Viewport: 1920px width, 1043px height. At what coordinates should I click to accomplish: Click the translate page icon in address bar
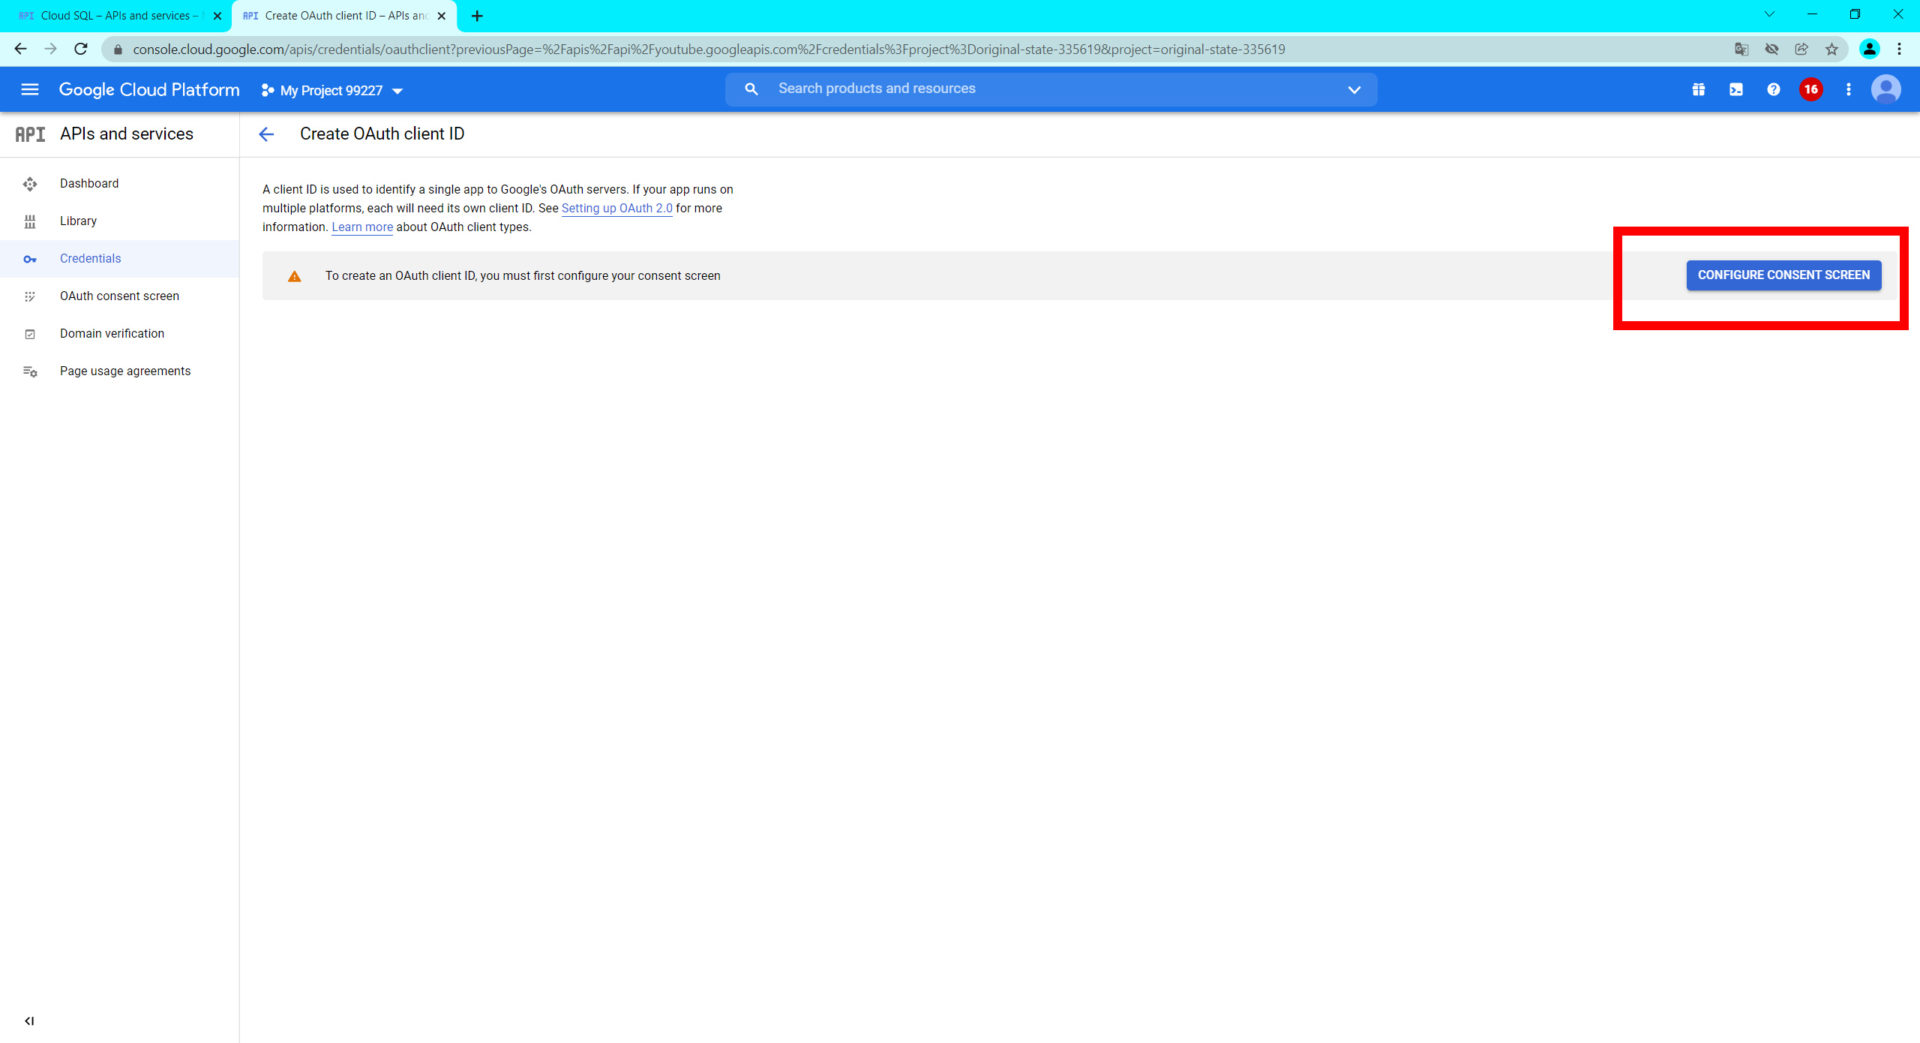[x=1741, y=49]
